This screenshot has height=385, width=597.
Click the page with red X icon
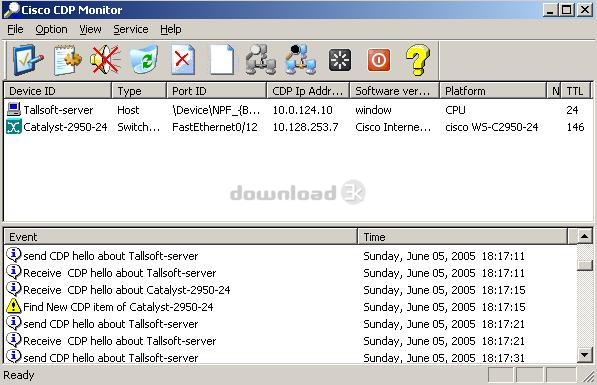(183, 60)
